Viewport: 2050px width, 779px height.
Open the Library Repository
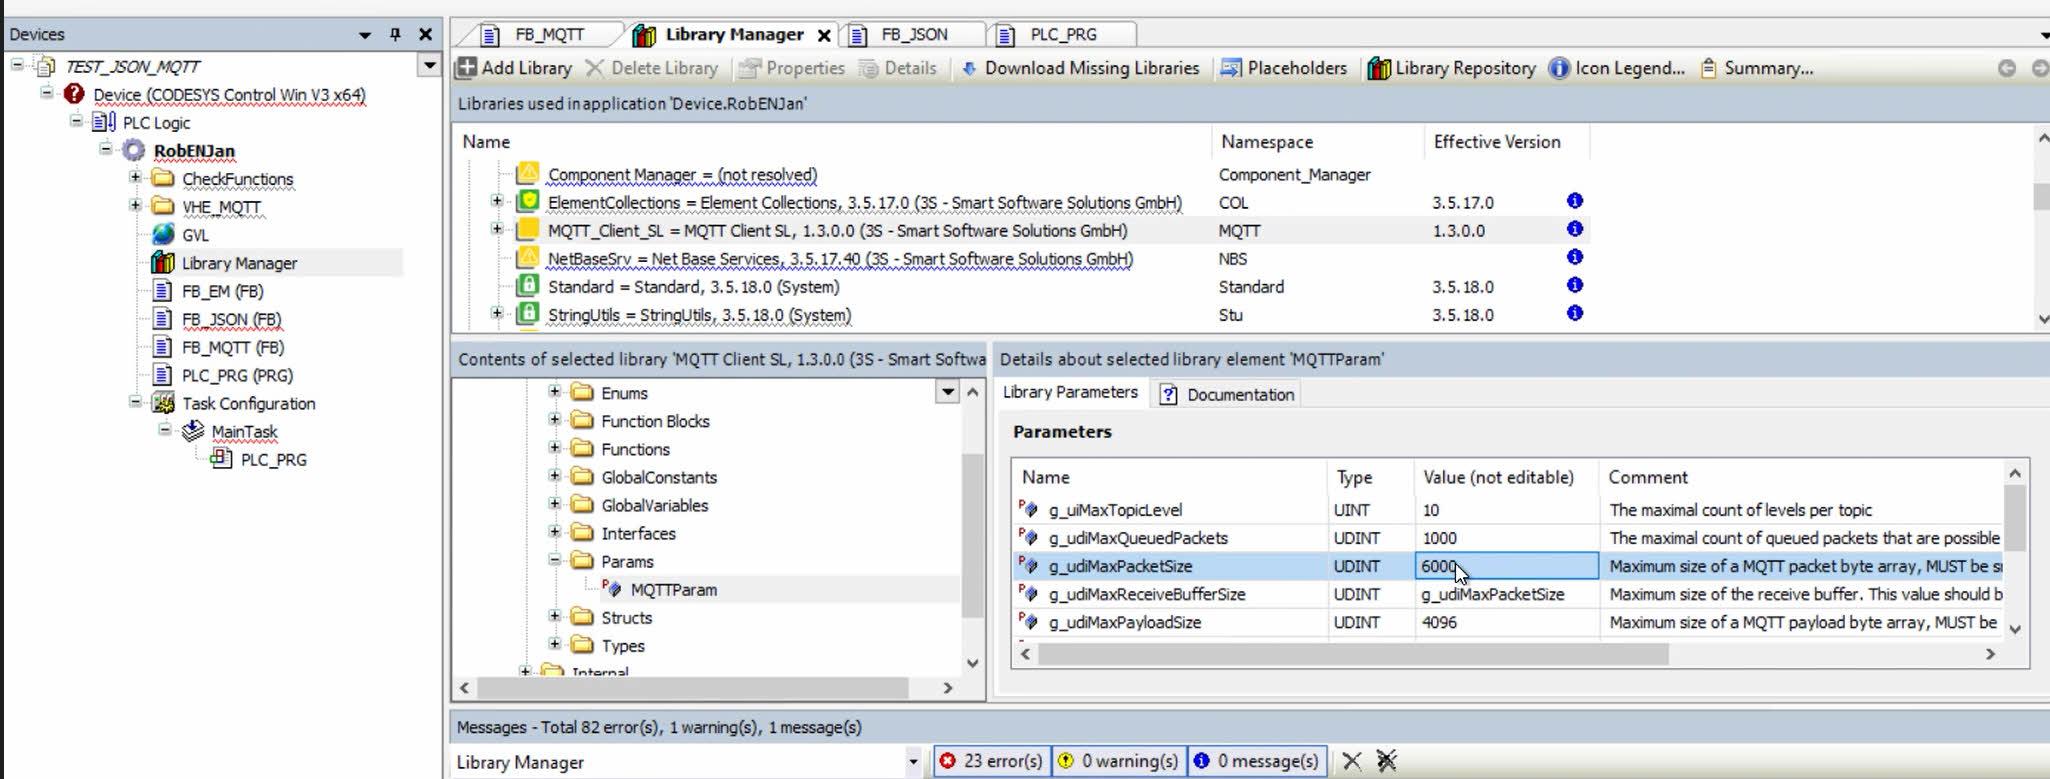point(1452,68)
